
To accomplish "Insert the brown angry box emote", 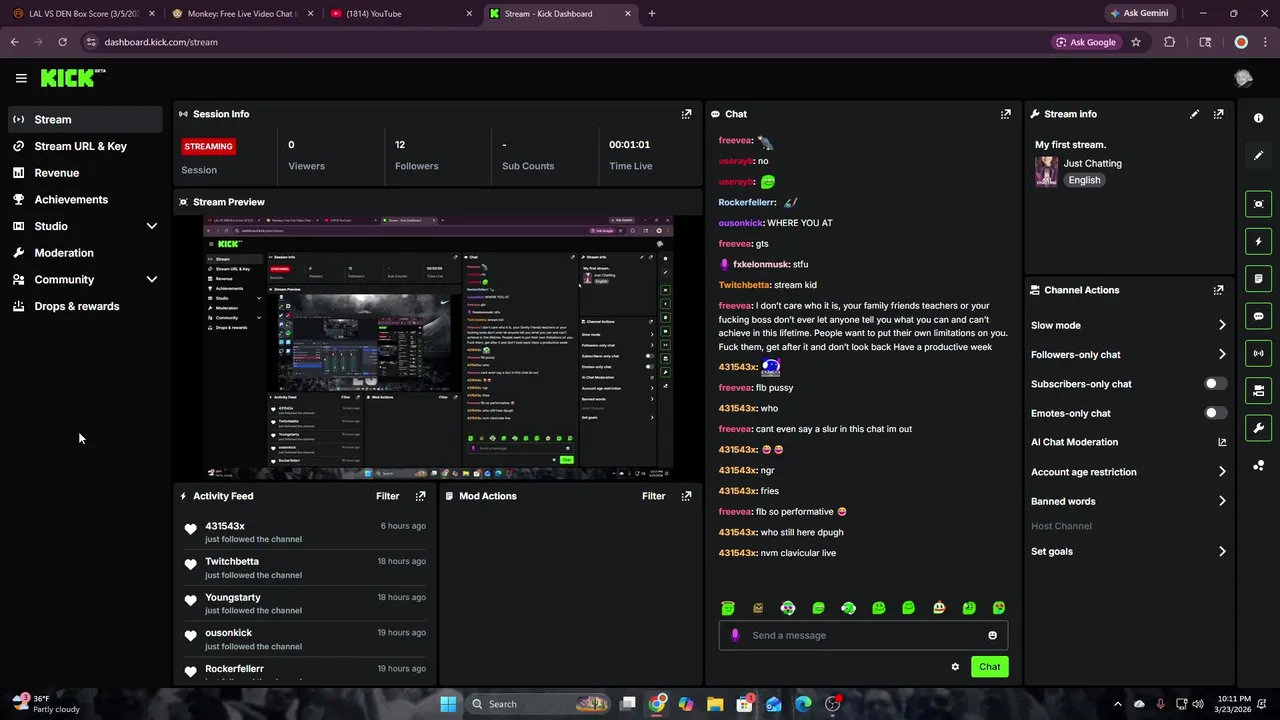I will pyautogui.click(x=758, y=607).
